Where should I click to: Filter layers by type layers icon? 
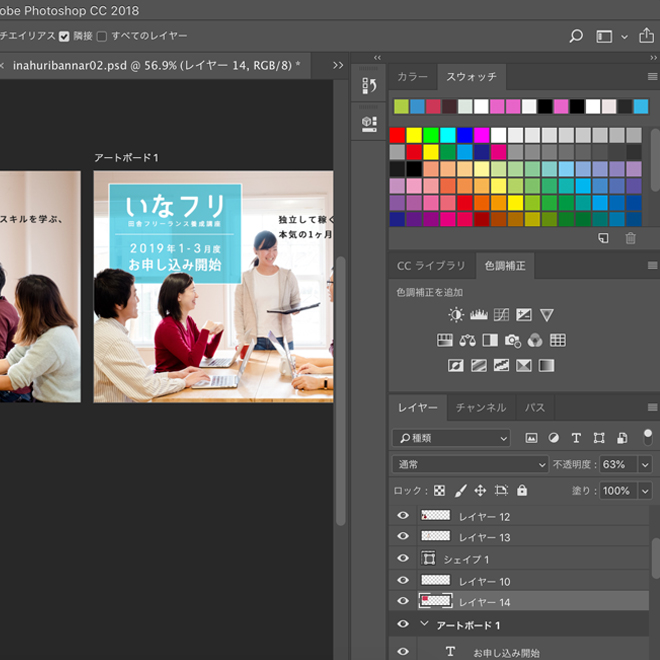click(576, 438)
